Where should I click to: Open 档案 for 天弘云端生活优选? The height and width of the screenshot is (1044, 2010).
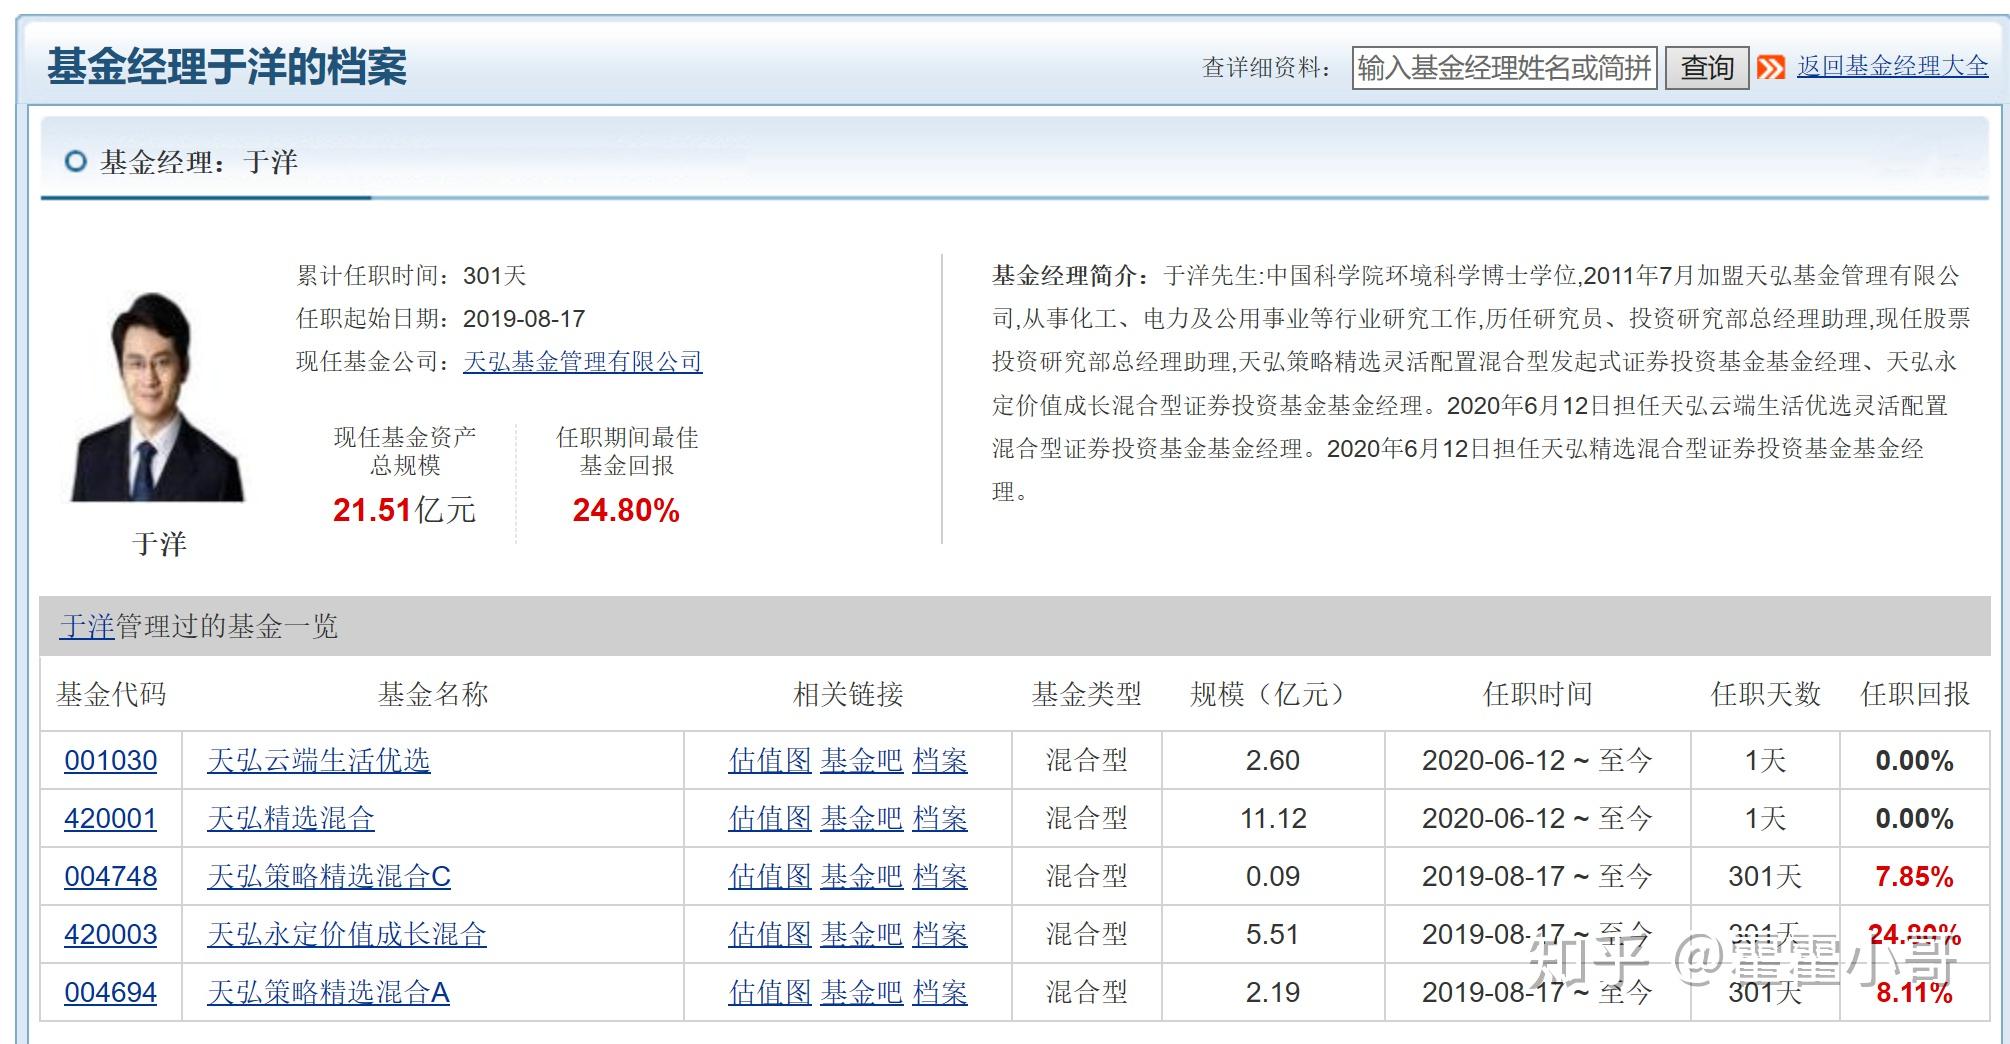pyautogui.click(x=940, y=761)
